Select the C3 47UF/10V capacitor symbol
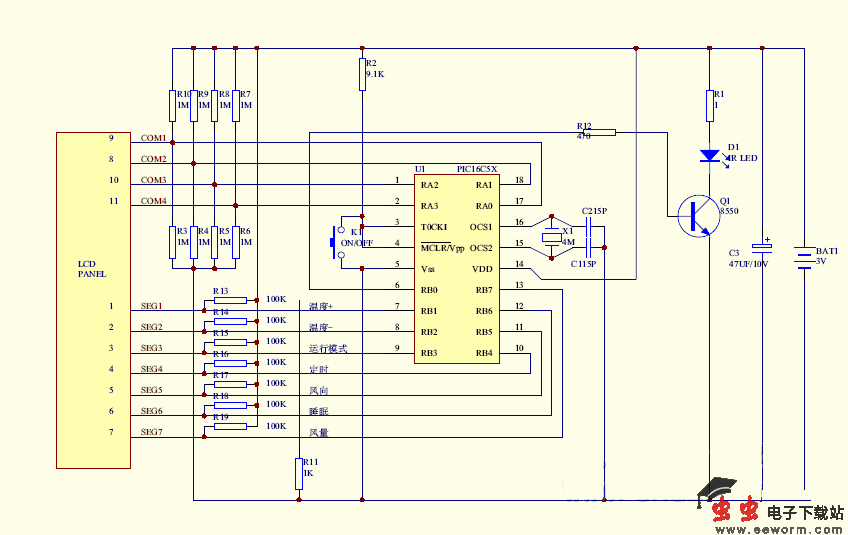 pos(763,251)
